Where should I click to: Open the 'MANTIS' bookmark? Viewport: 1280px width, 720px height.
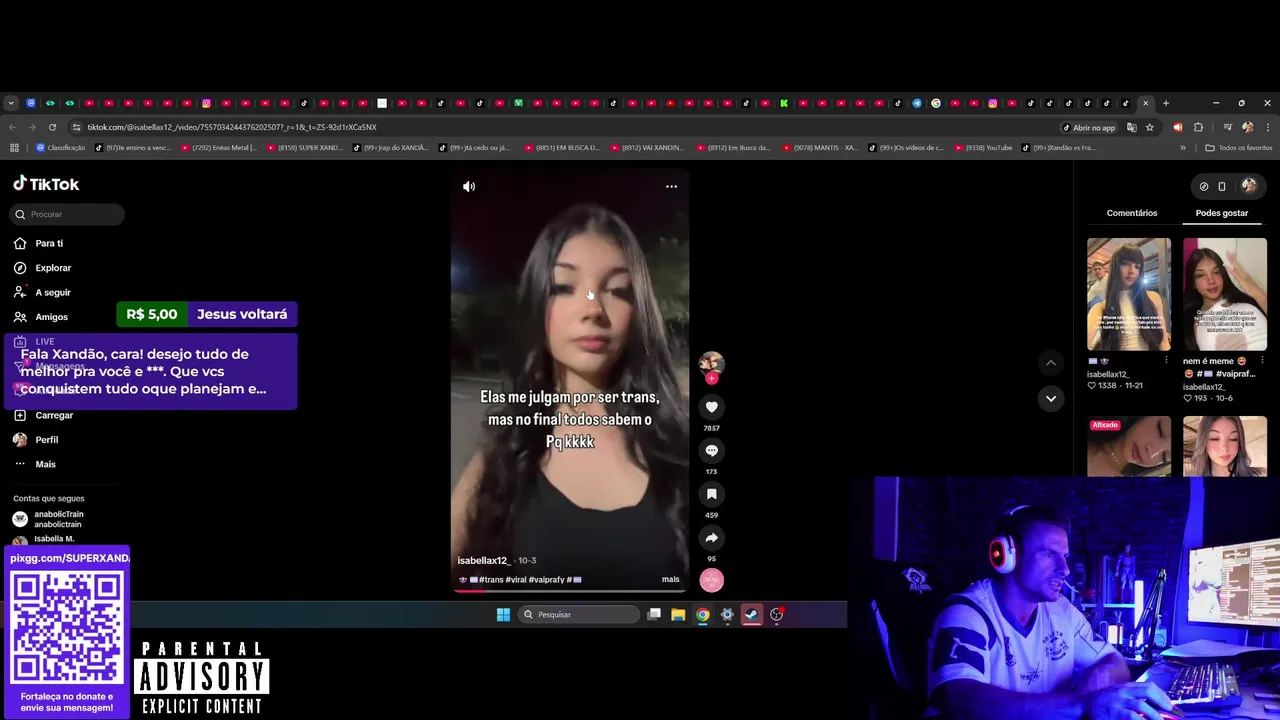pos(820,148)
